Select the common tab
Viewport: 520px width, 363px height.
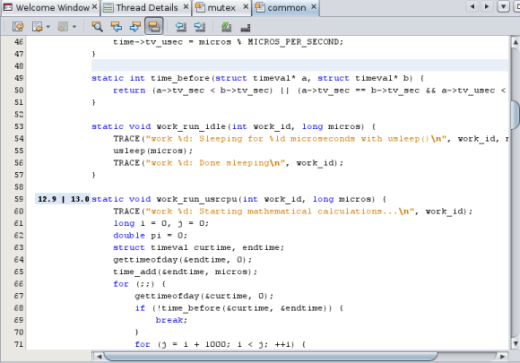[x=287, y=7]
